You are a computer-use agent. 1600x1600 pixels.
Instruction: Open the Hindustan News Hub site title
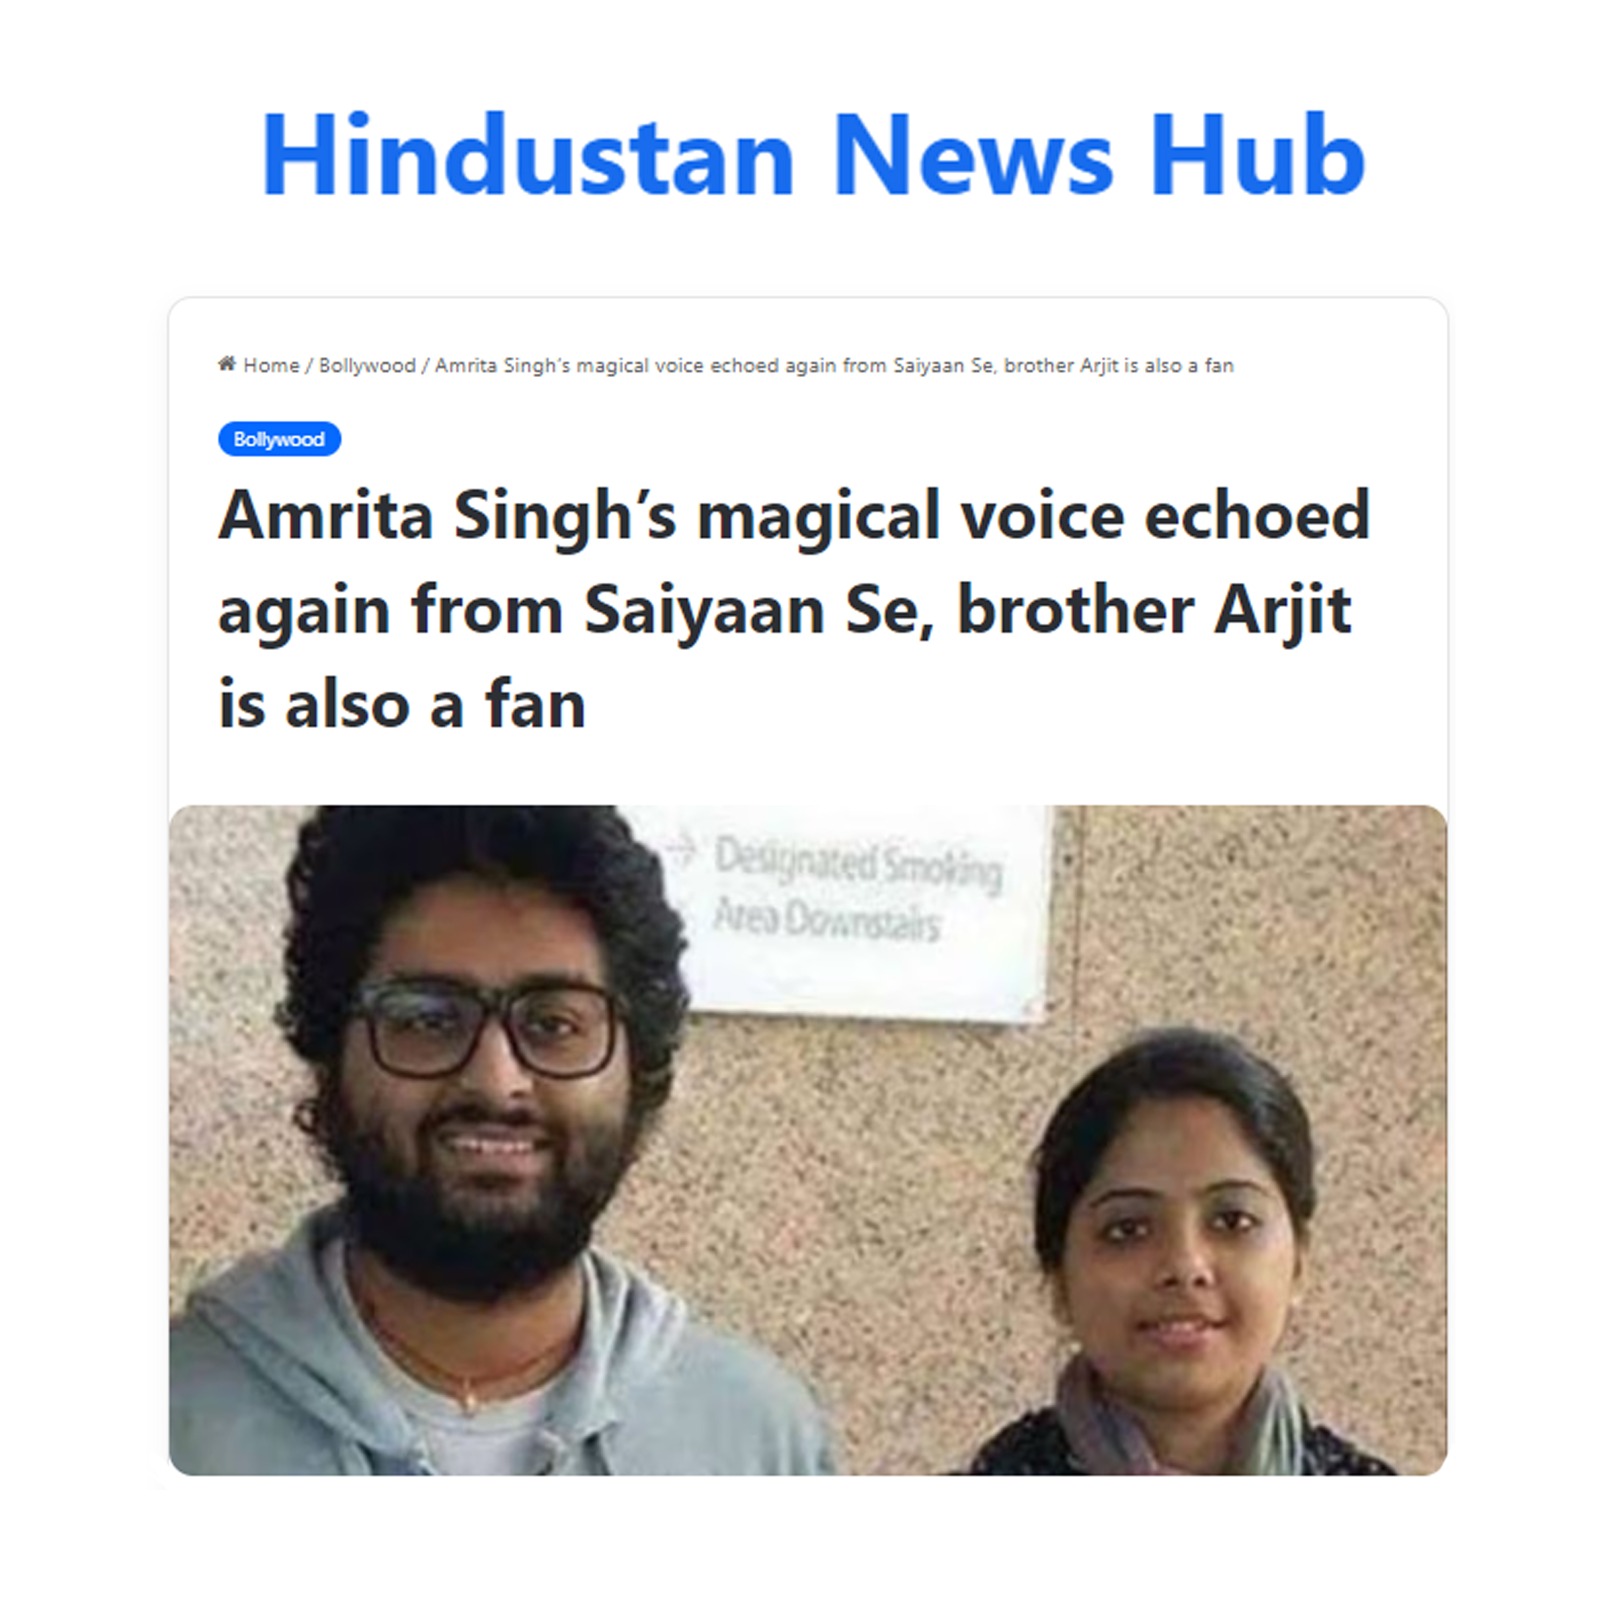tap(813, 155)
